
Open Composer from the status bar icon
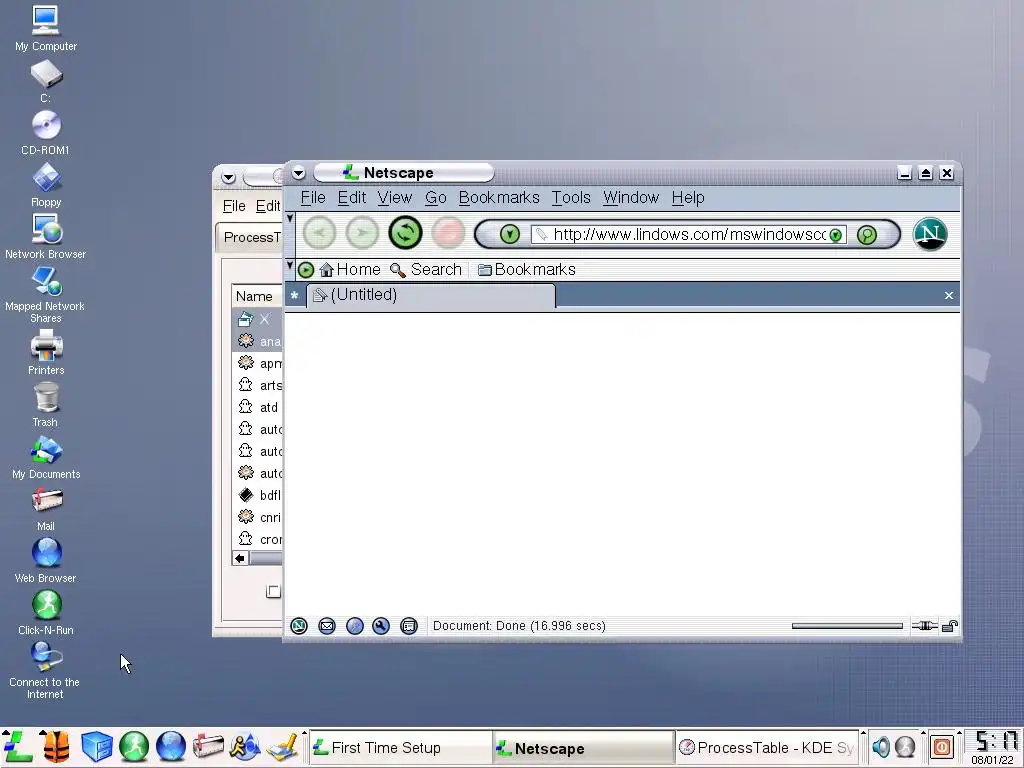(x=381, y=626)
